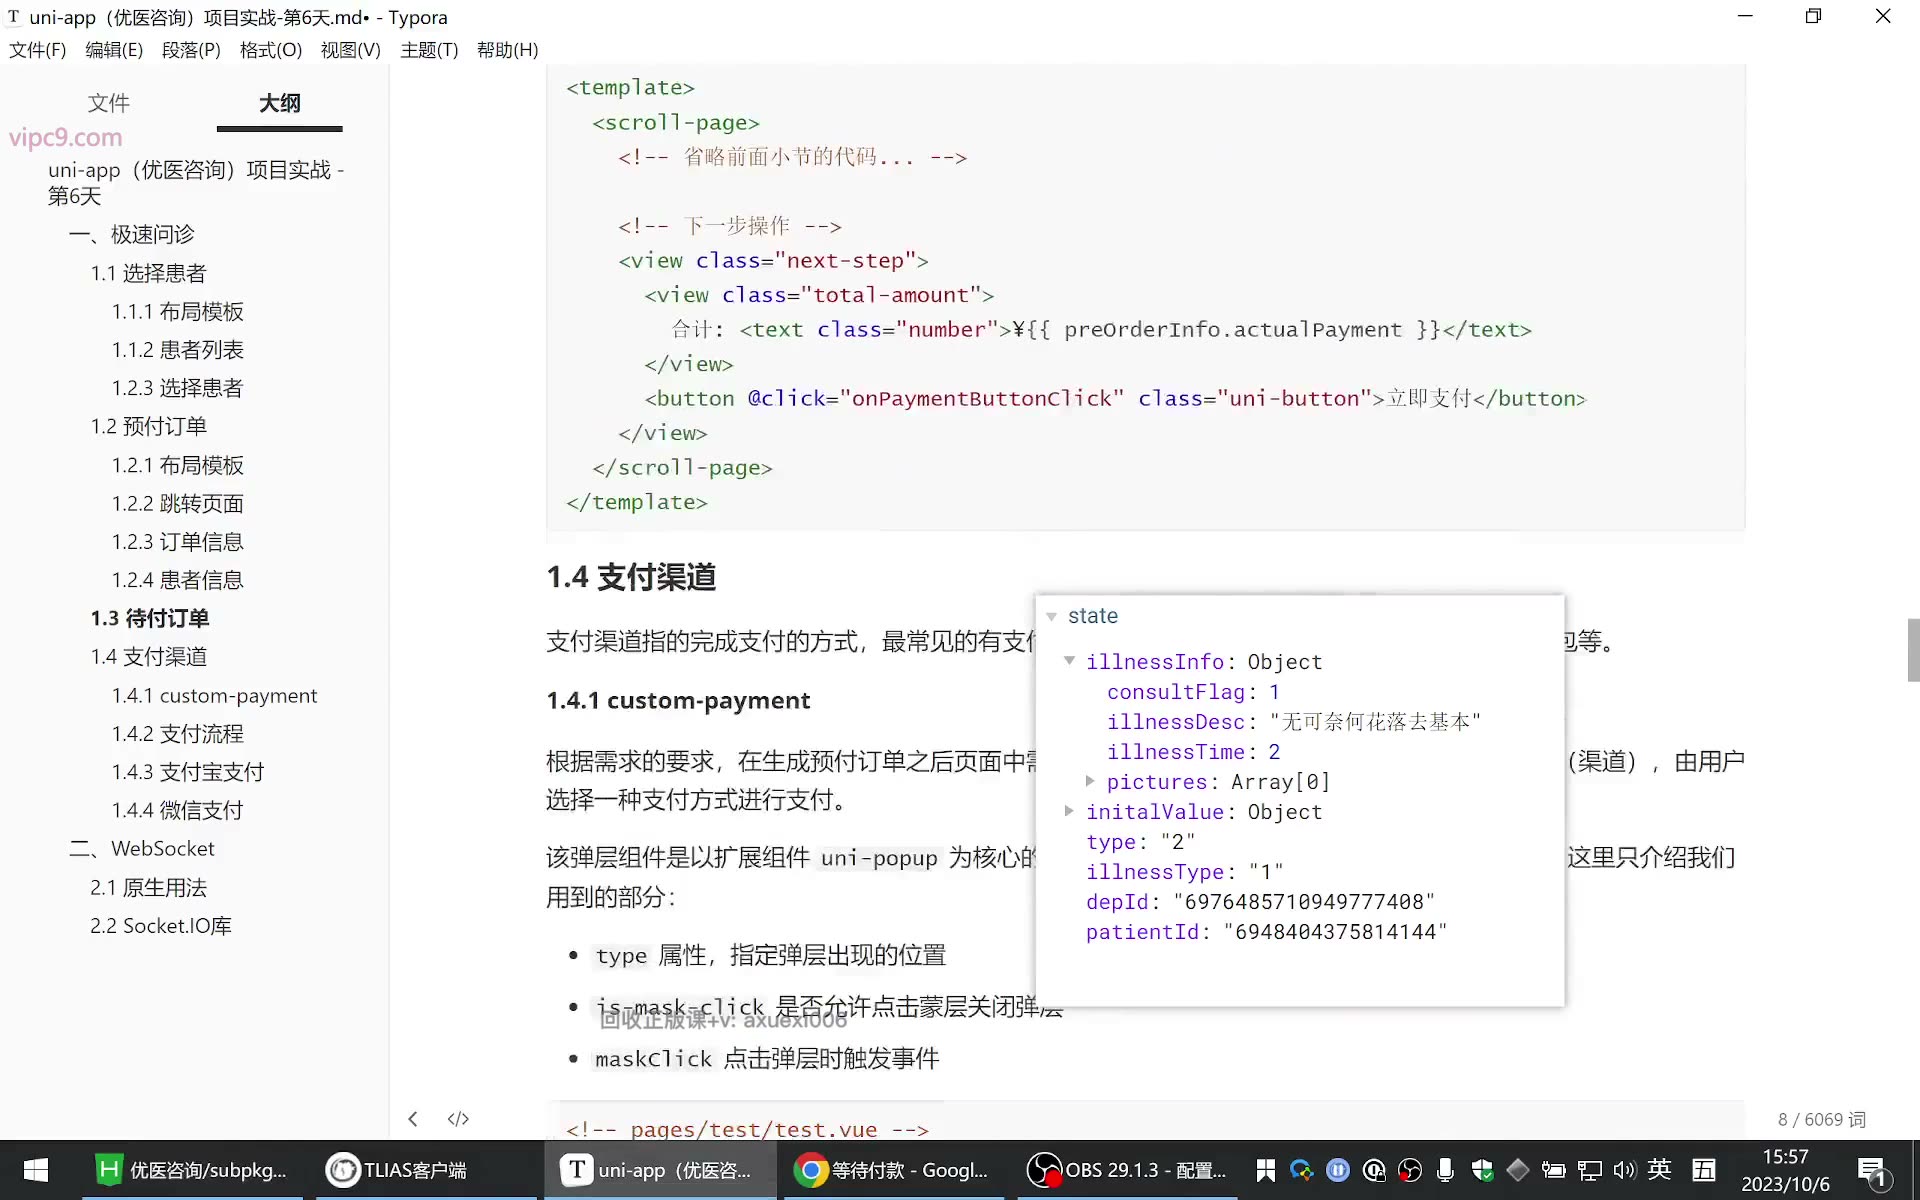The height and width of the screenshot is (1200, 1920).
Task: Jump to 1.4.2 支付流程 outline heading
Action: (177, 734)
